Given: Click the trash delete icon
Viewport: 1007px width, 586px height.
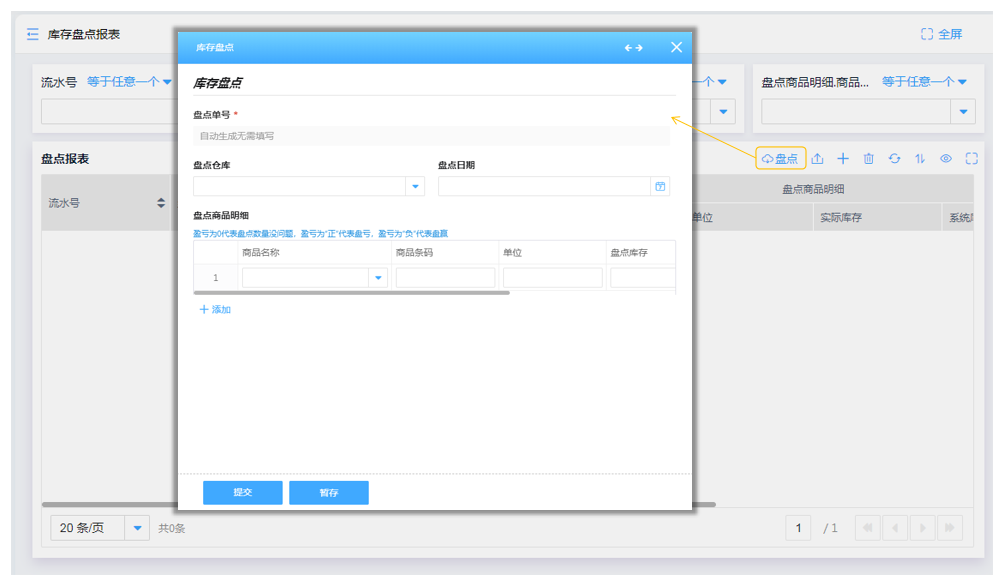Looking at the screenshot, I should coord(868,159).
